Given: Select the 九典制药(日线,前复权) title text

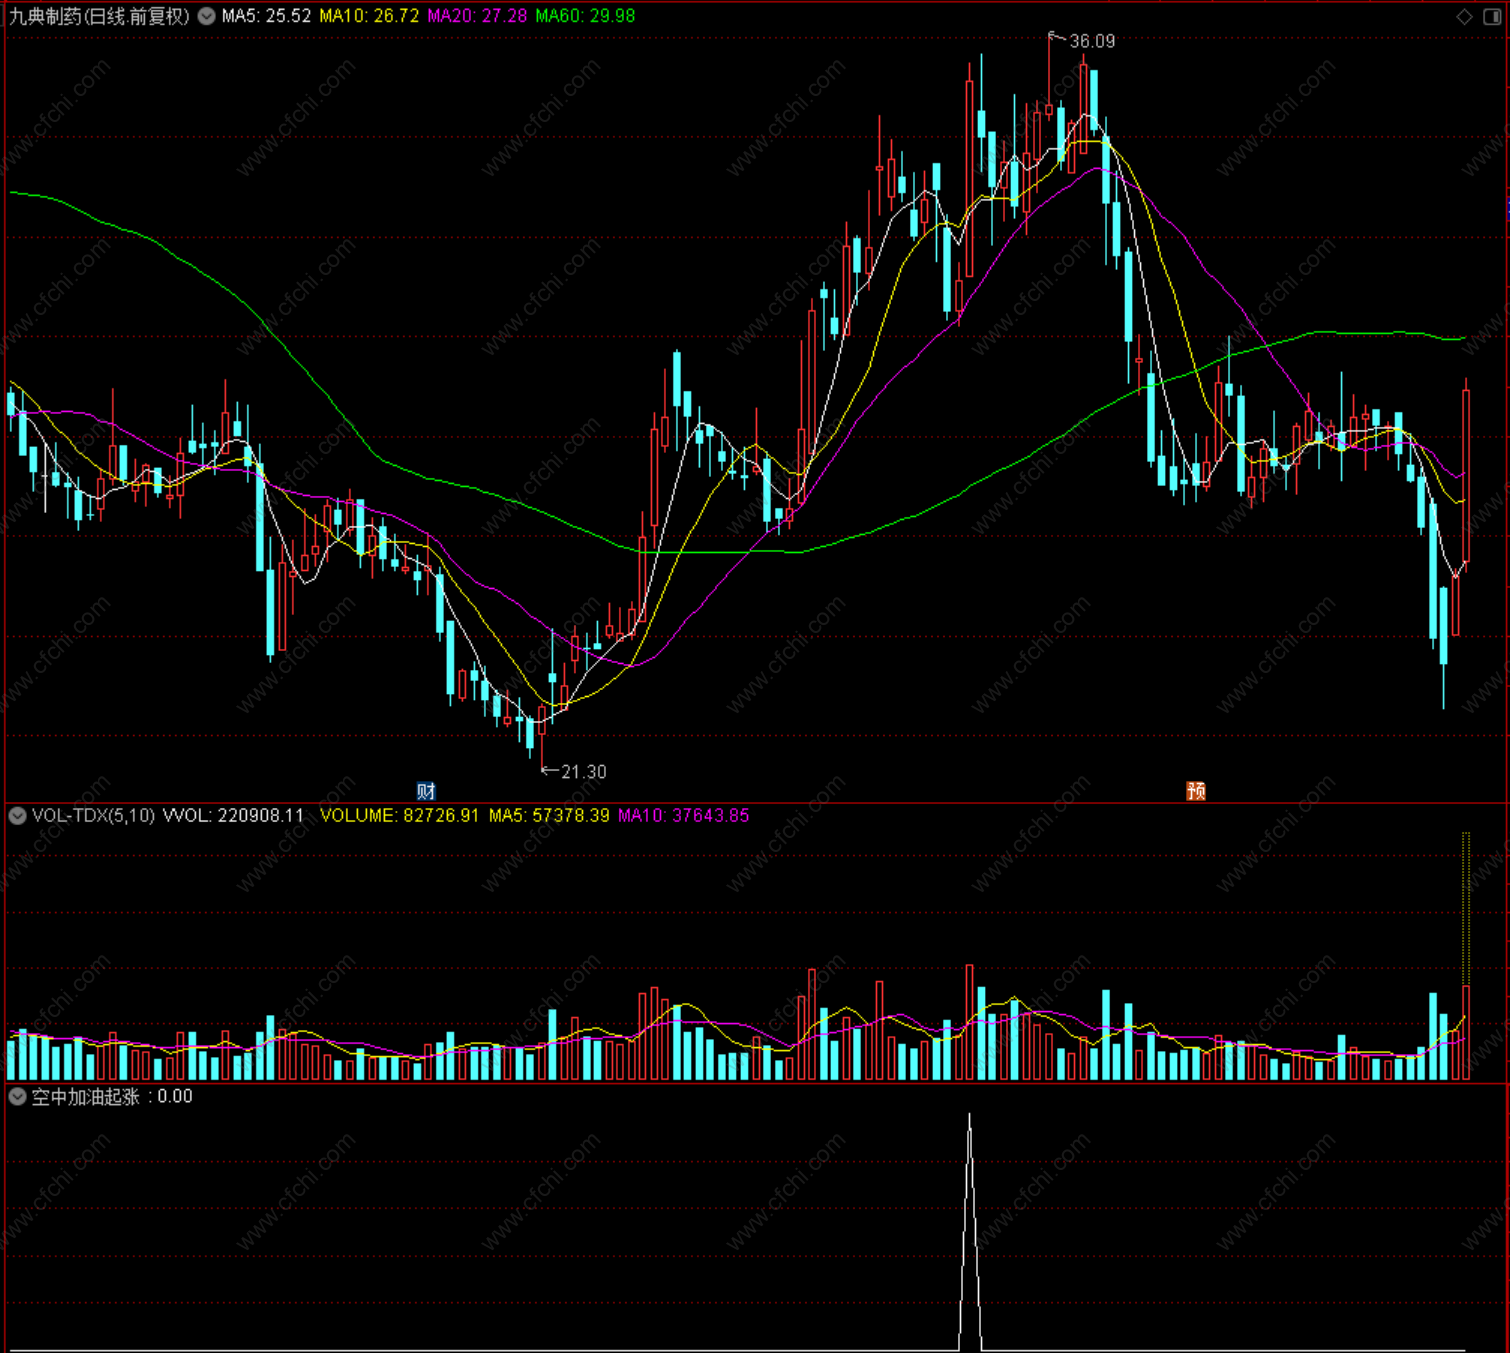Looking at the screenshot, I should [x=99, y=16].
